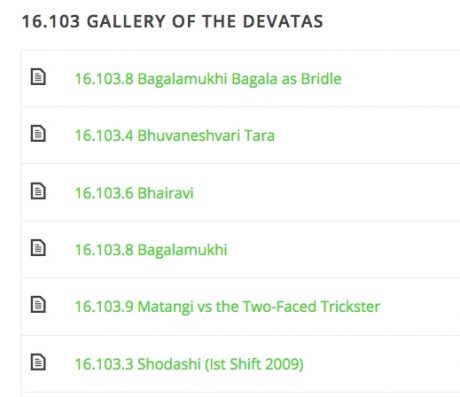The width and height of the screenshot is (460, 397).
Task: Click the page icon beside 16.103.6 Bhairavi
Action: (38, 191)
